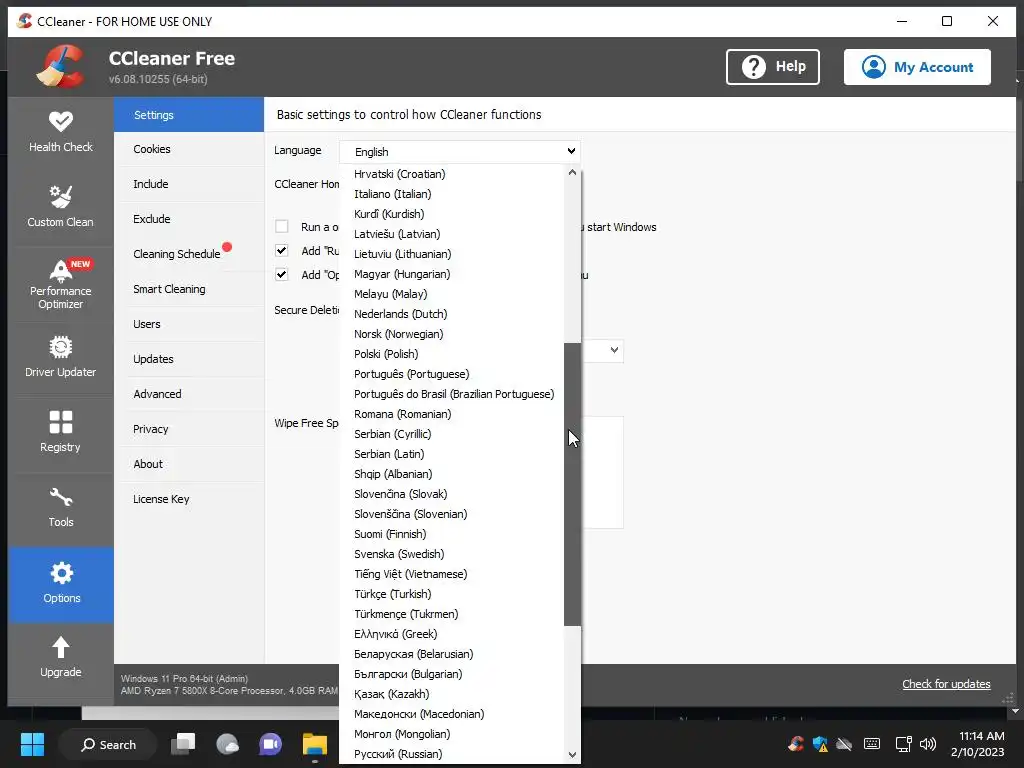Open clock and date flyout
This screenshot has width=1024, height=768.
tap(978, 744)
